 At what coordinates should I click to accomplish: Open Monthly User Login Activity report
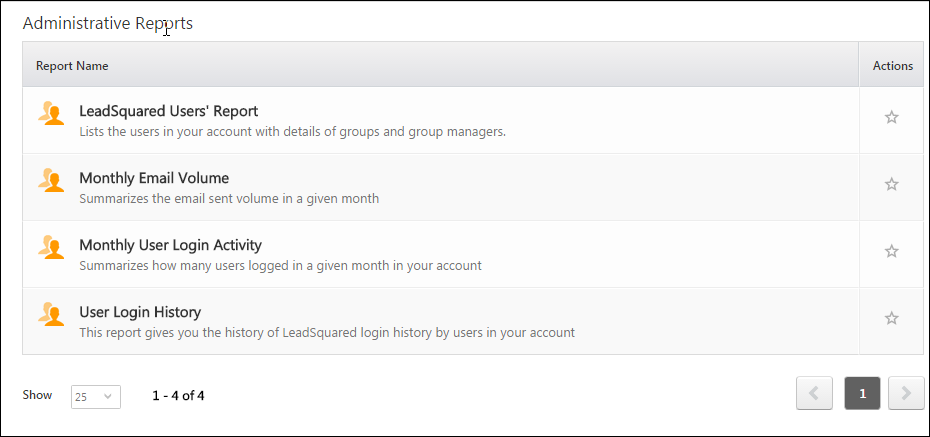[x=170, y=245]
